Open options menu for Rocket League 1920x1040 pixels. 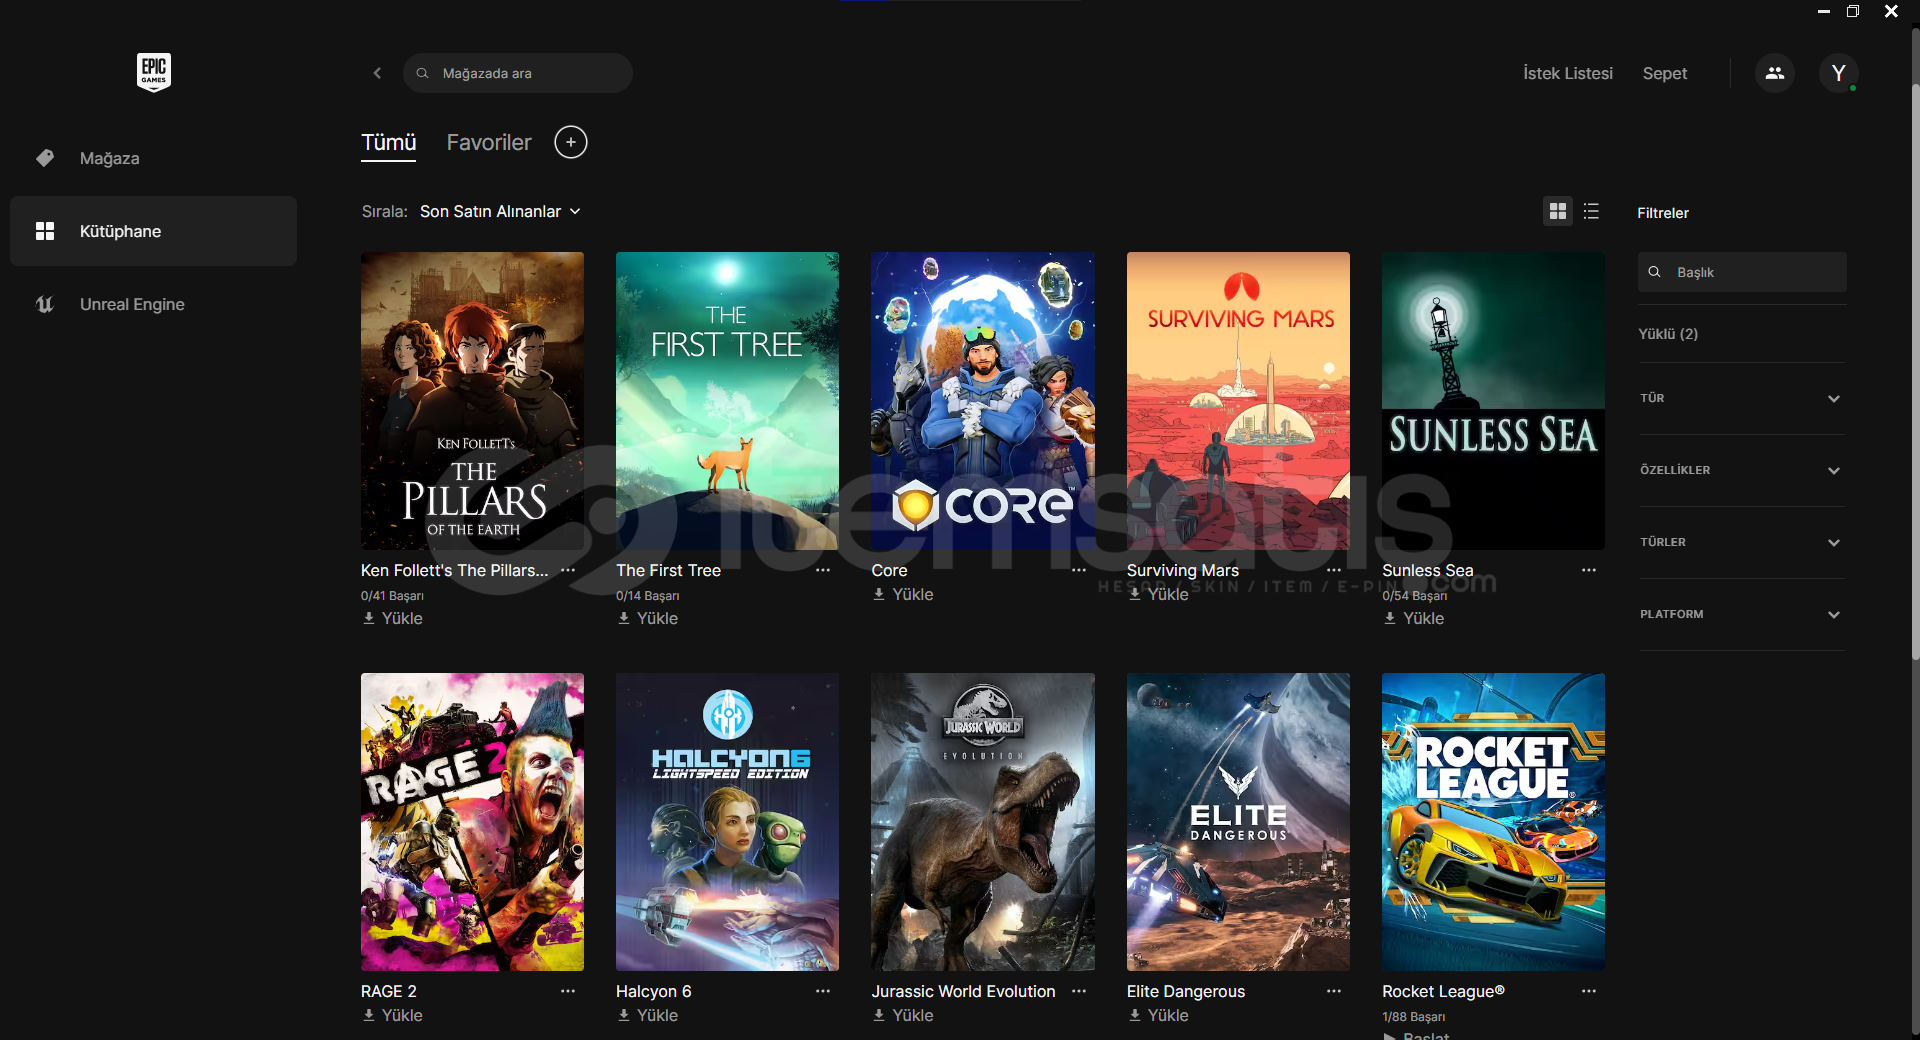click(x=1589, y=991)
